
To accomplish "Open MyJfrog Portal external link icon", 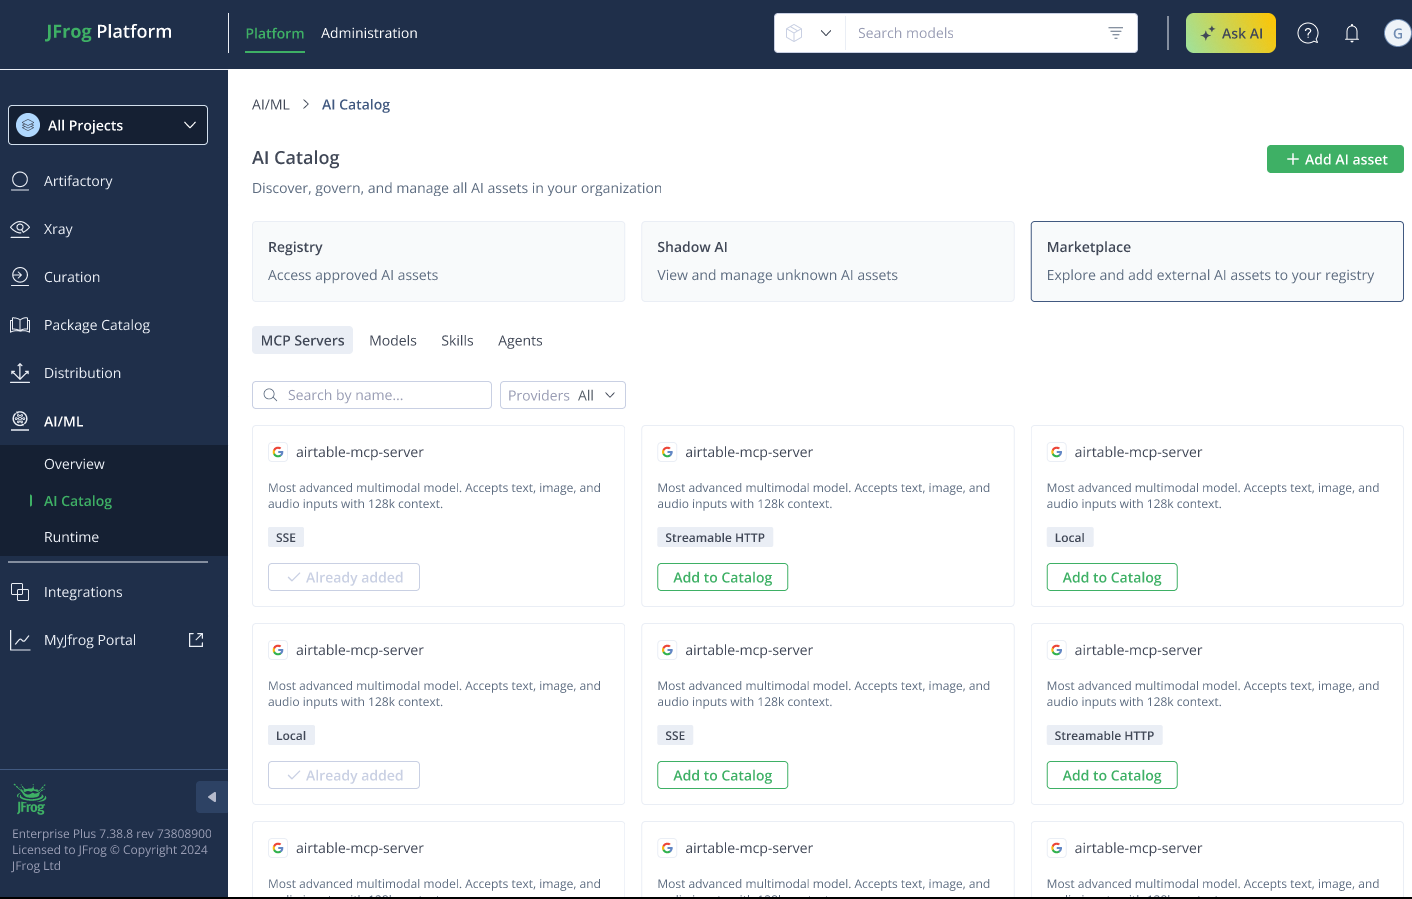I will [x=196, y=639].
